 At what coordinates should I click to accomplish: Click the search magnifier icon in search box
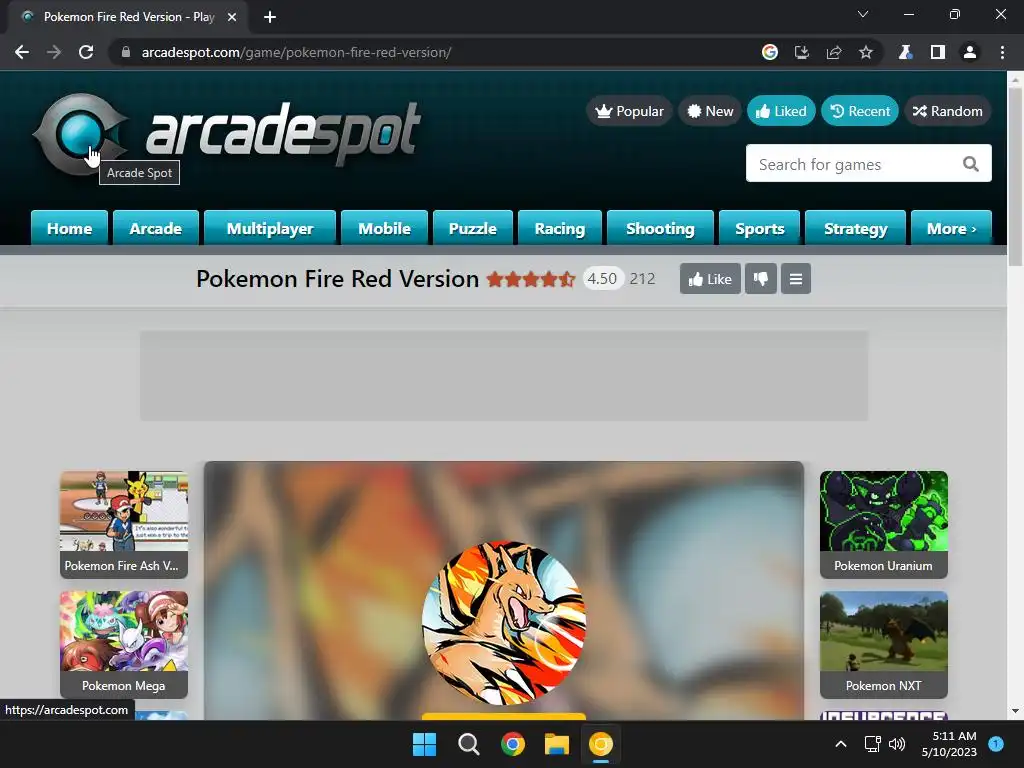point(971,164)
